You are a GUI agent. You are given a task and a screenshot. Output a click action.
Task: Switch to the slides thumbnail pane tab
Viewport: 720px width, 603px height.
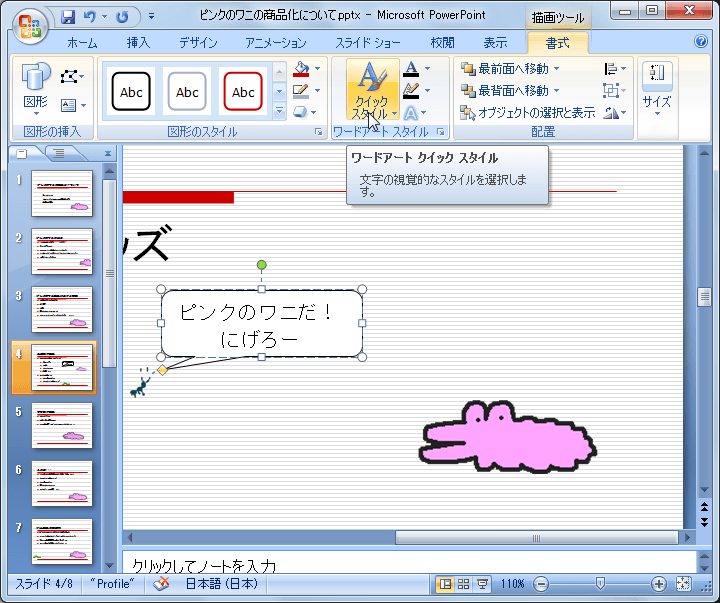(22, 153)
